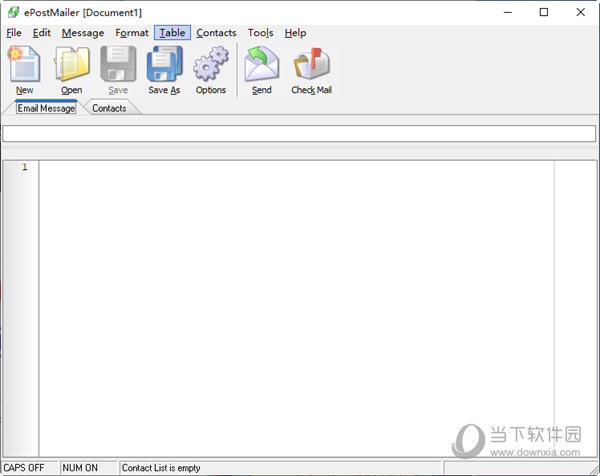Expand the Message menu
Viewport: 600px width, 476px height.
coord(82,33)
